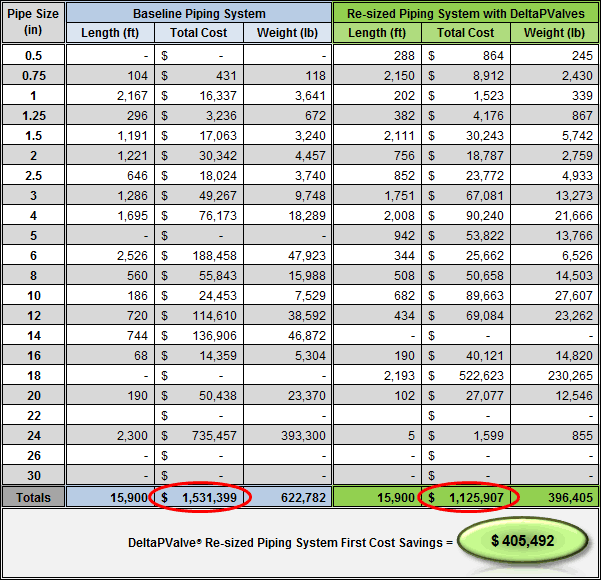Click the cost value 30,243
Screen dimensions: 601x580
(x=485, y=136)
